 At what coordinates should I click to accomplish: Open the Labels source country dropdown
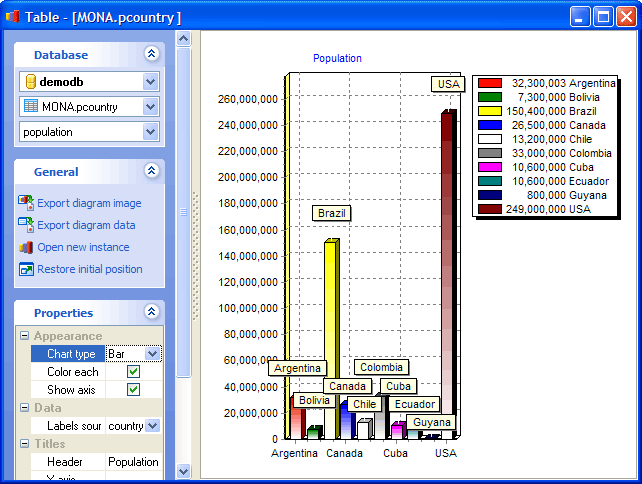[x=152, y=426]
